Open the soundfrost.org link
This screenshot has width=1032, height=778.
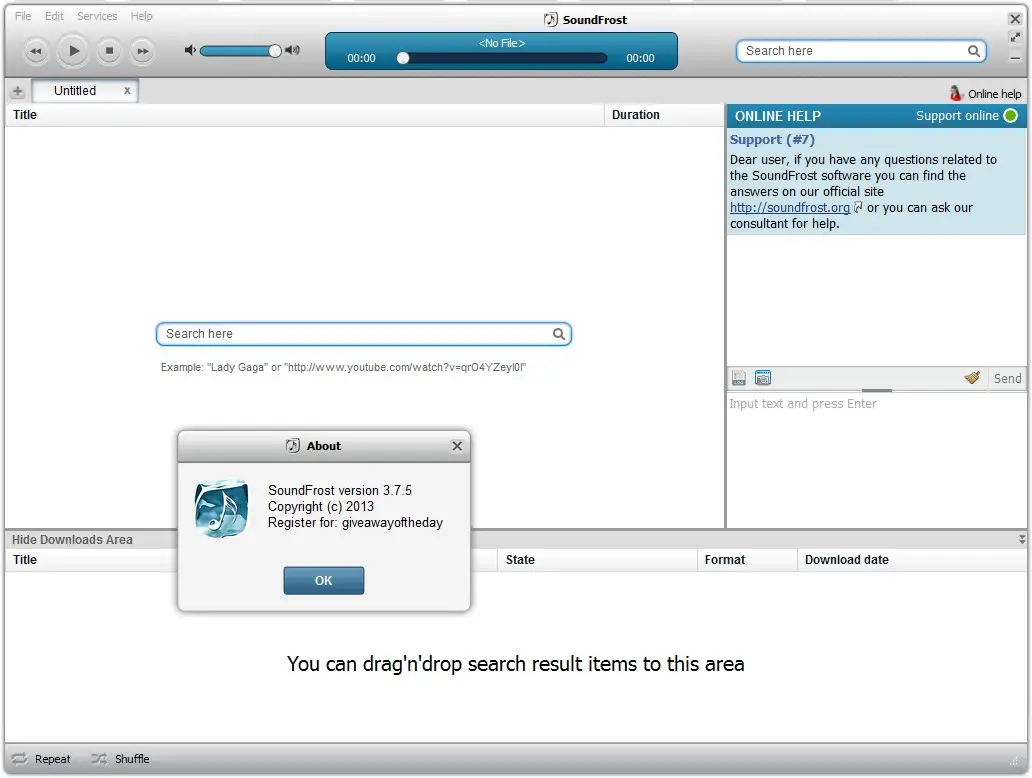[x=789, y=207]
